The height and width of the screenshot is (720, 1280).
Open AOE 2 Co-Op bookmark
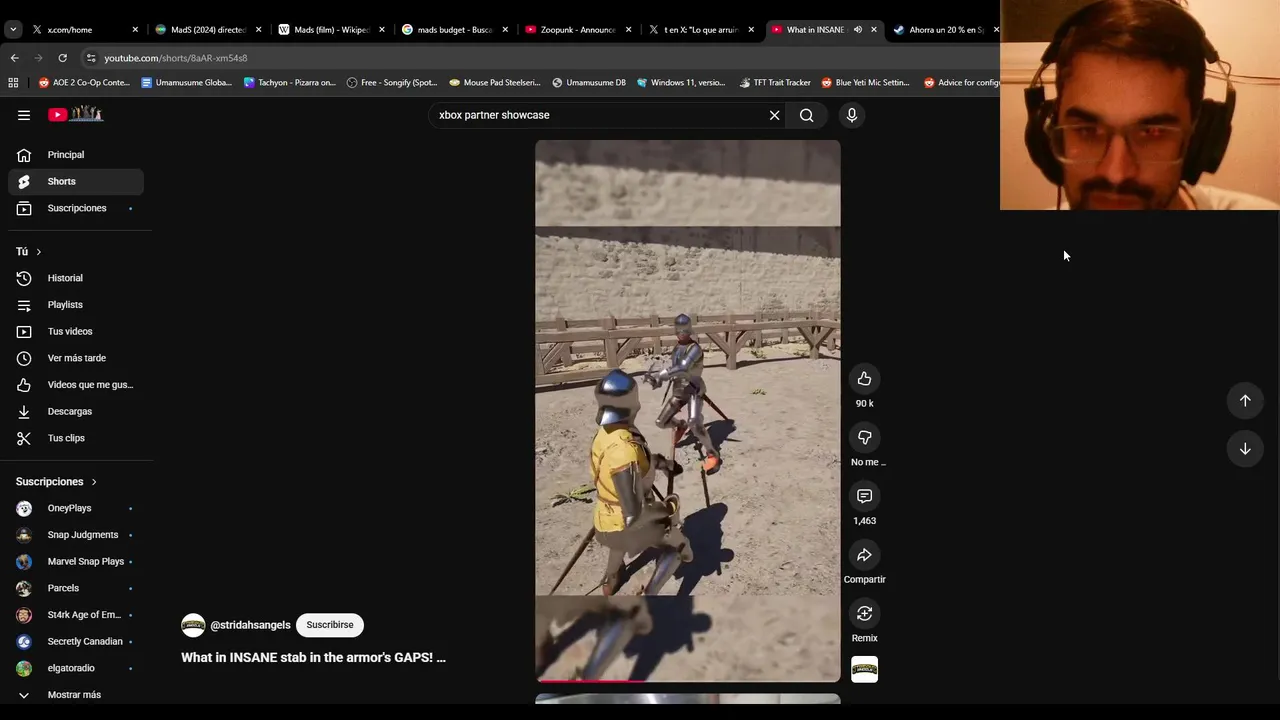(84, 83)
